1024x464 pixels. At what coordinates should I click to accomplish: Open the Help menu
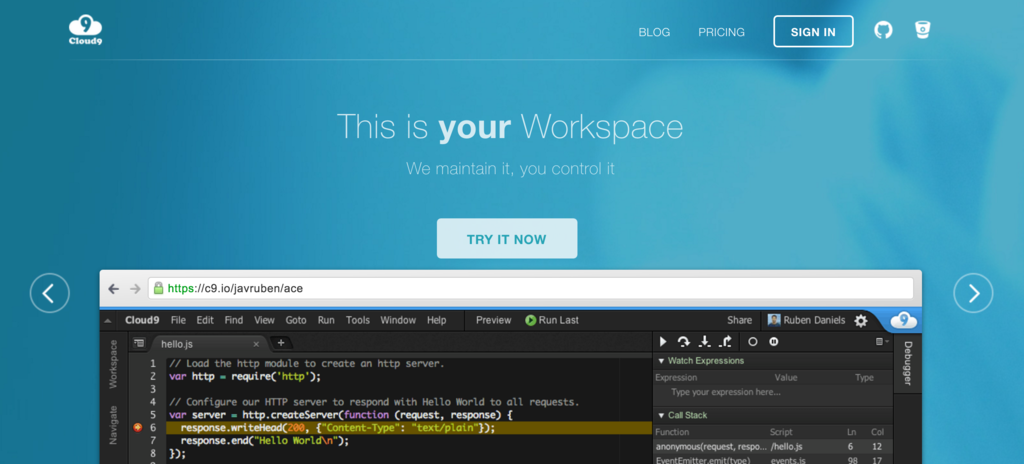tap(437, 320)
